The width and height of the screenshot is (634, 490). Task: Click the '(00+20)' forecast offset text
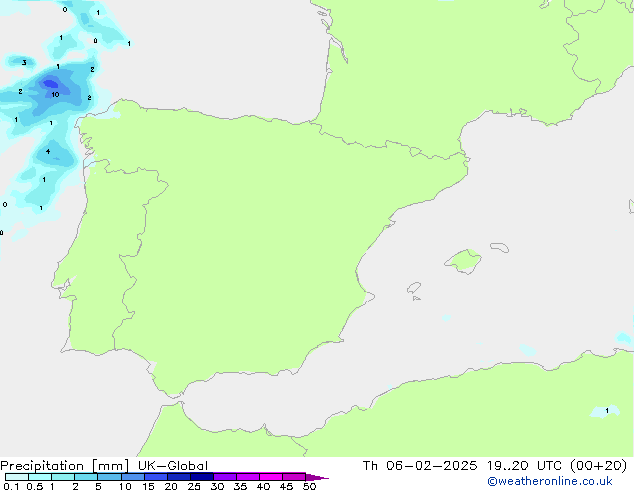click(598, 466)
